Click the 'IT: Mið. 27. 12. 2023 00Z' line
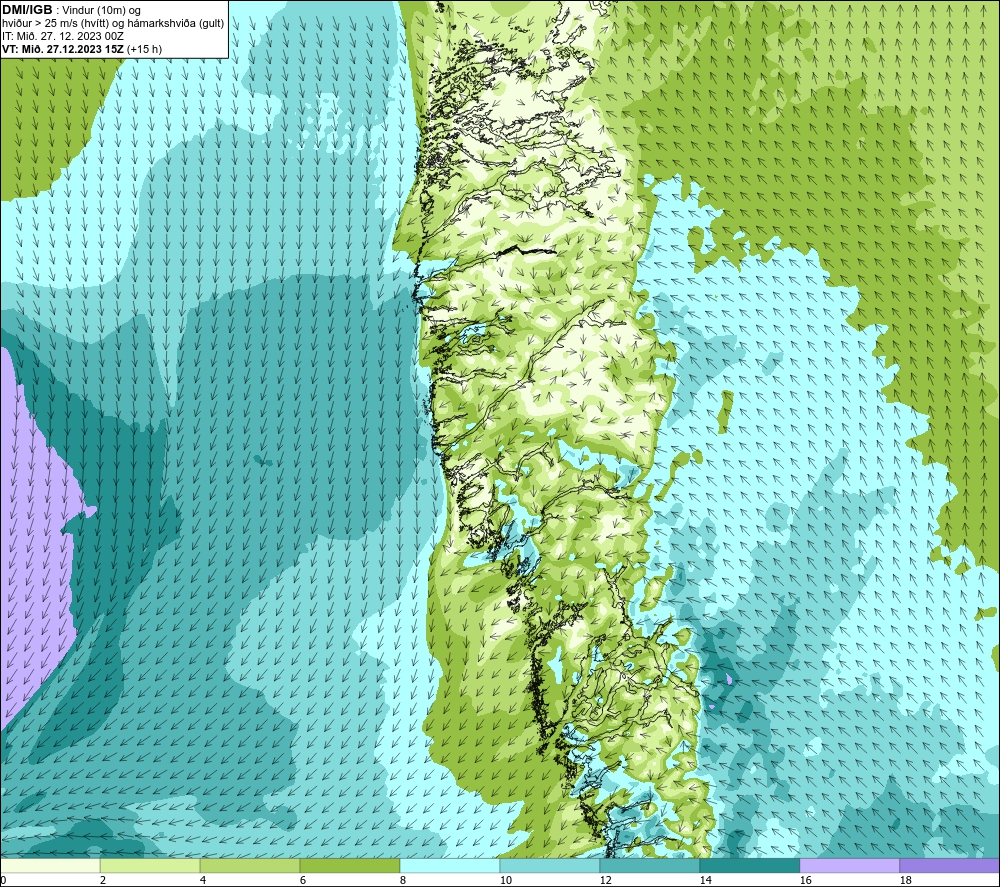Screen dimensions: 1000x887 click(x=62, y=36)
